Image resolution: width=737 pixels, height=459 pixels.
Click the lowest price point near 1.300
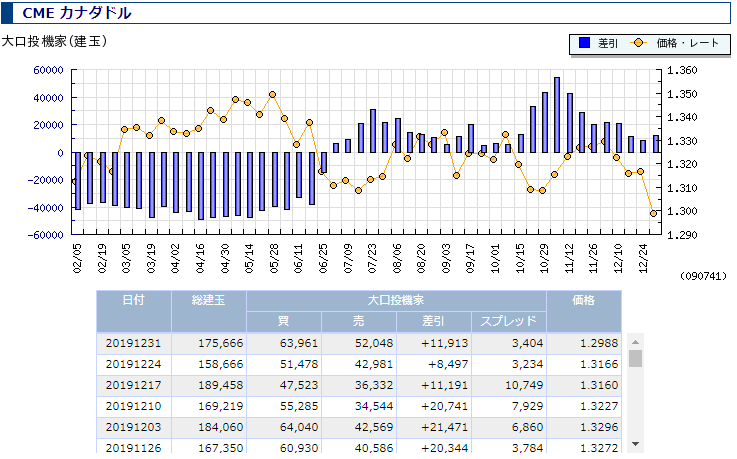[x=653, y=214]
